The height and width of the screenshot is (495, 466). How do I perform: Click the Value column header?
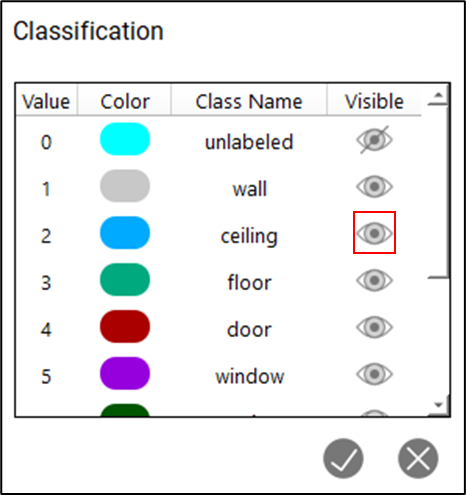46,101
